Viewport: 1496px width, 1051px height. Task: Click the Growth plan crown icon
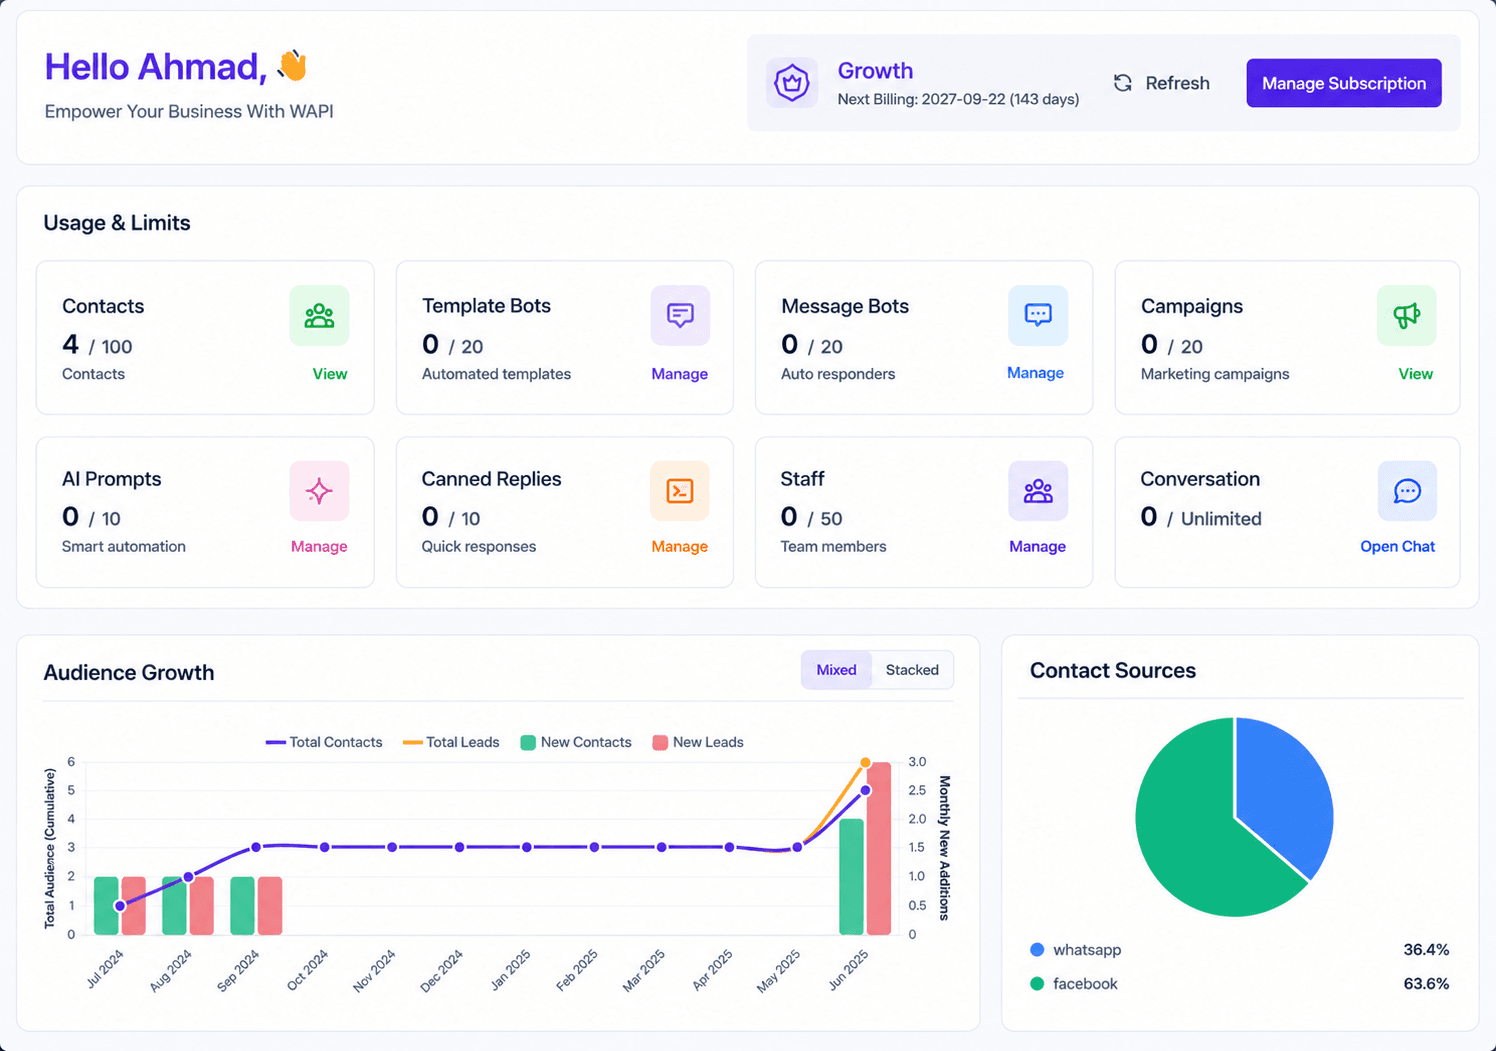click(x=792, y=83)
